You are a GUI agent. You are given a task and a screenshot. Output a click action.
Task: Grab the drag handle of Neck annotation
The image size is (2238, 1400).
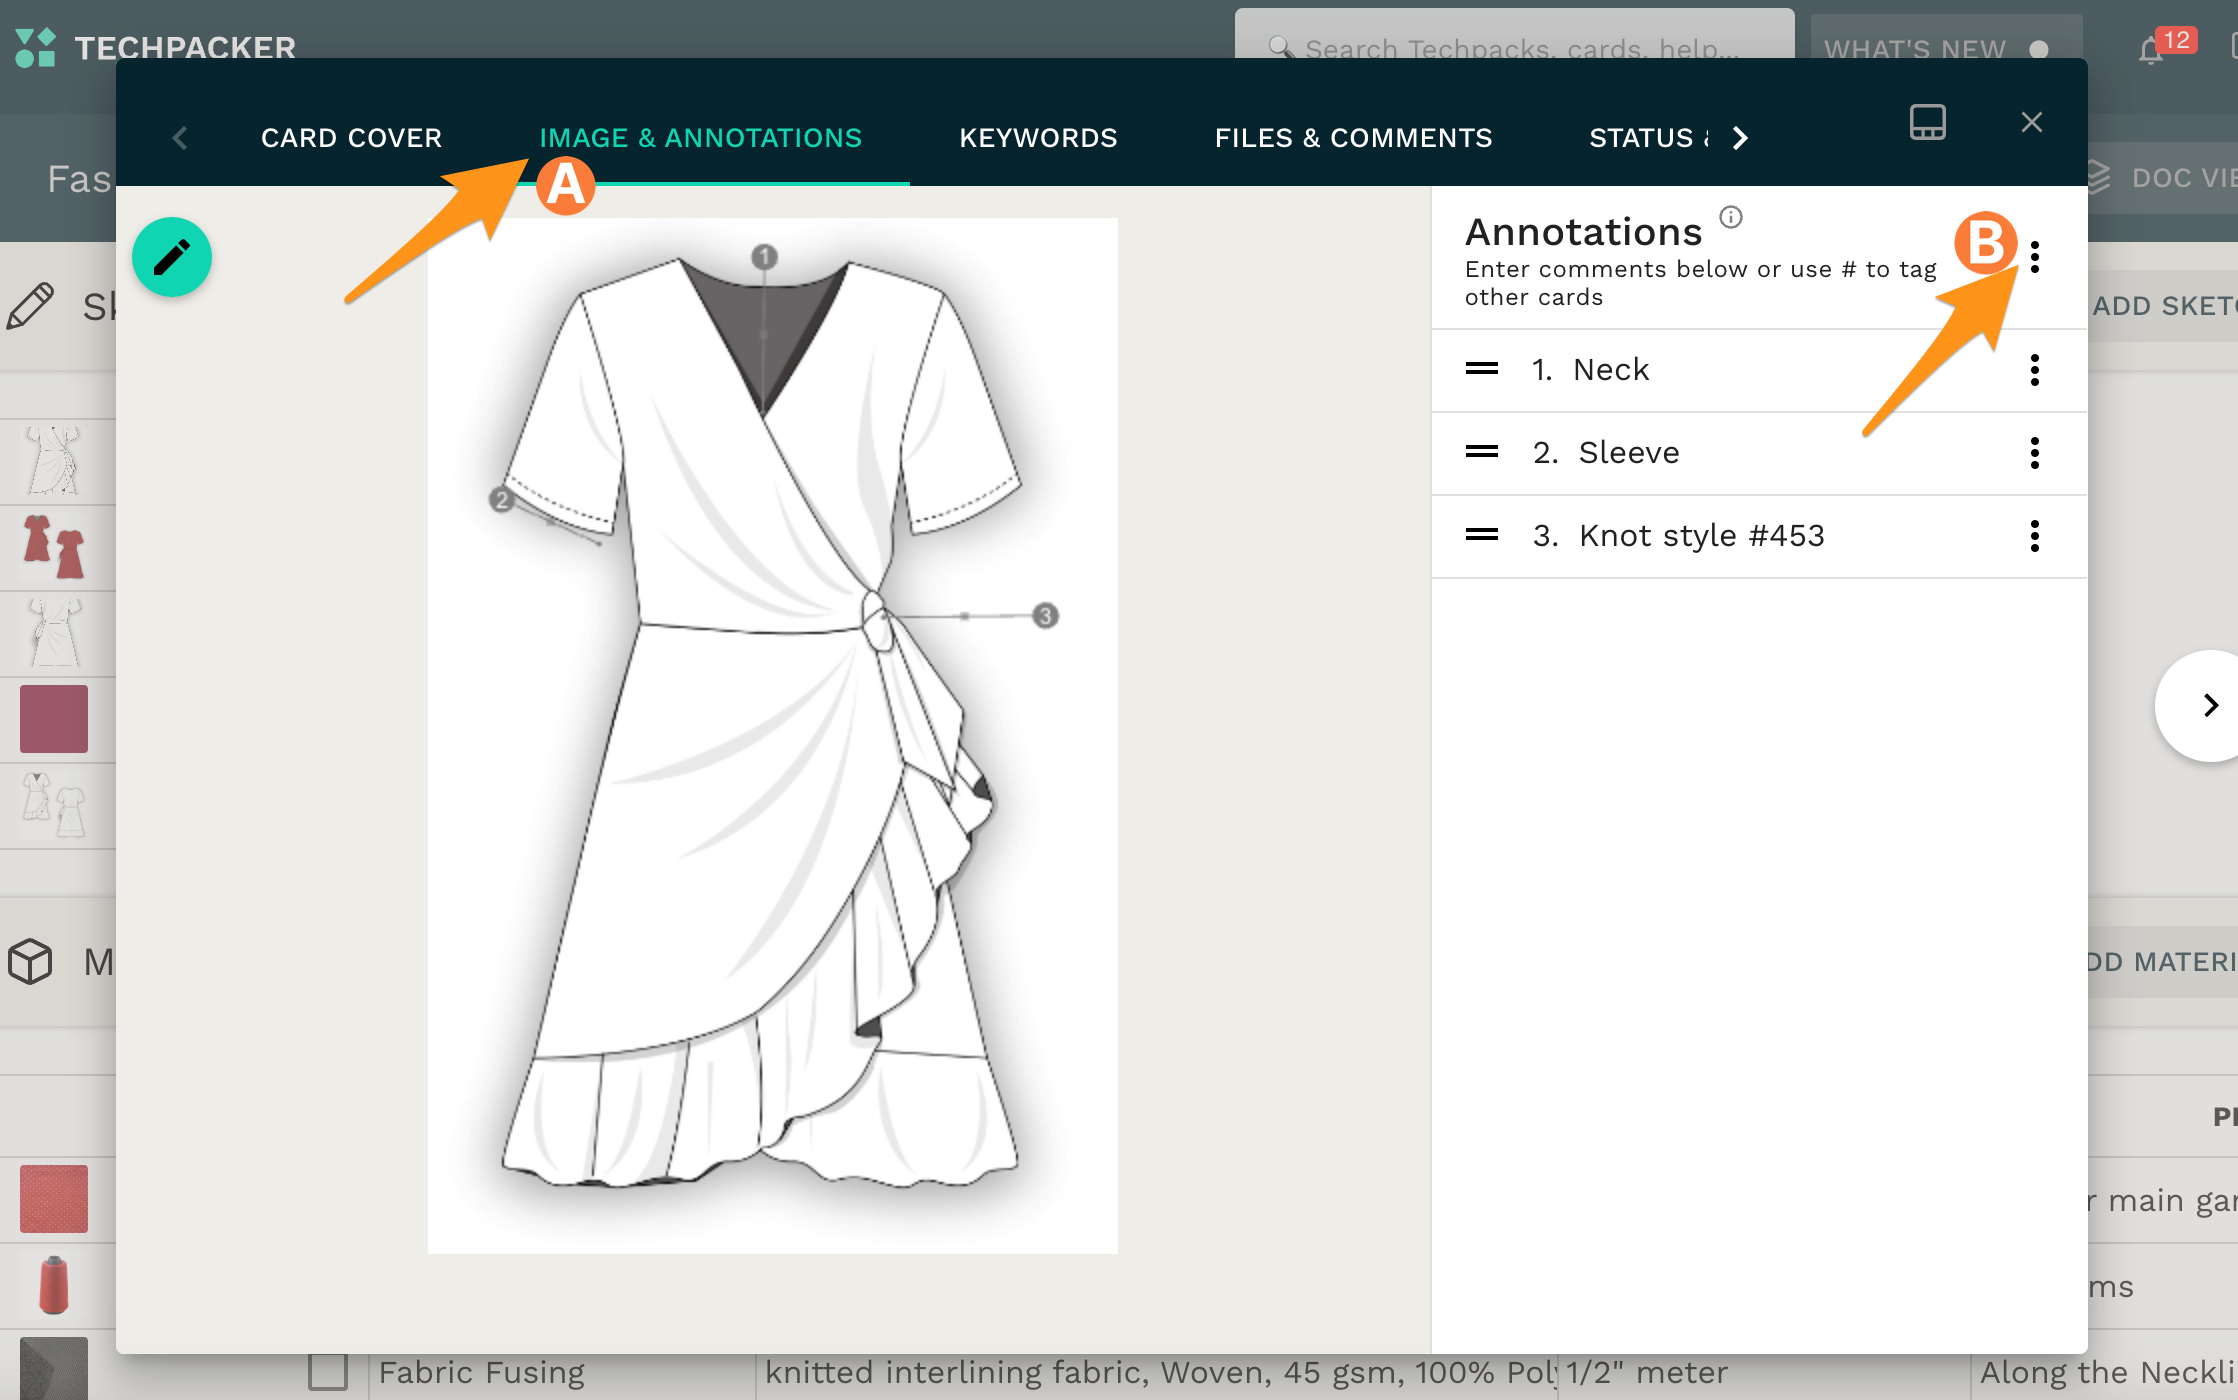(1482, 369)
